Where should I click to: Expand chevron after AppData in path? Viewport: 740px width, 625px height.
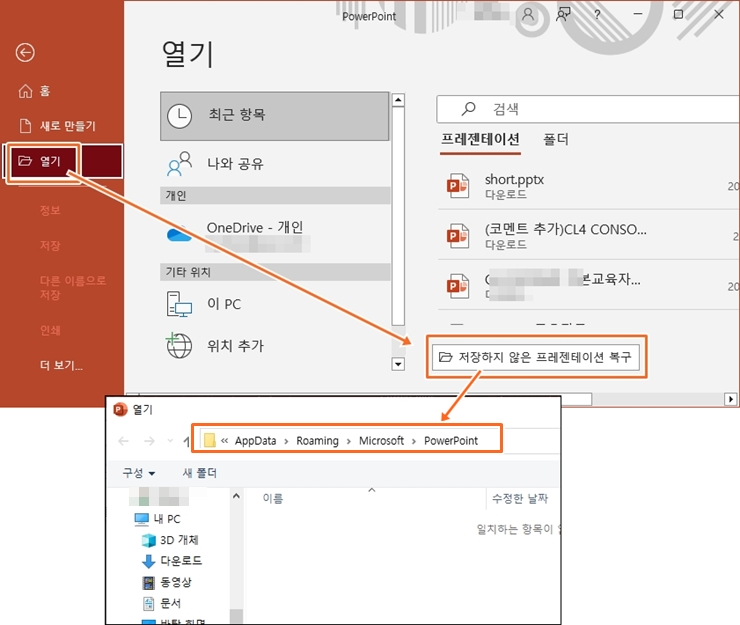(x=286, y=441)
